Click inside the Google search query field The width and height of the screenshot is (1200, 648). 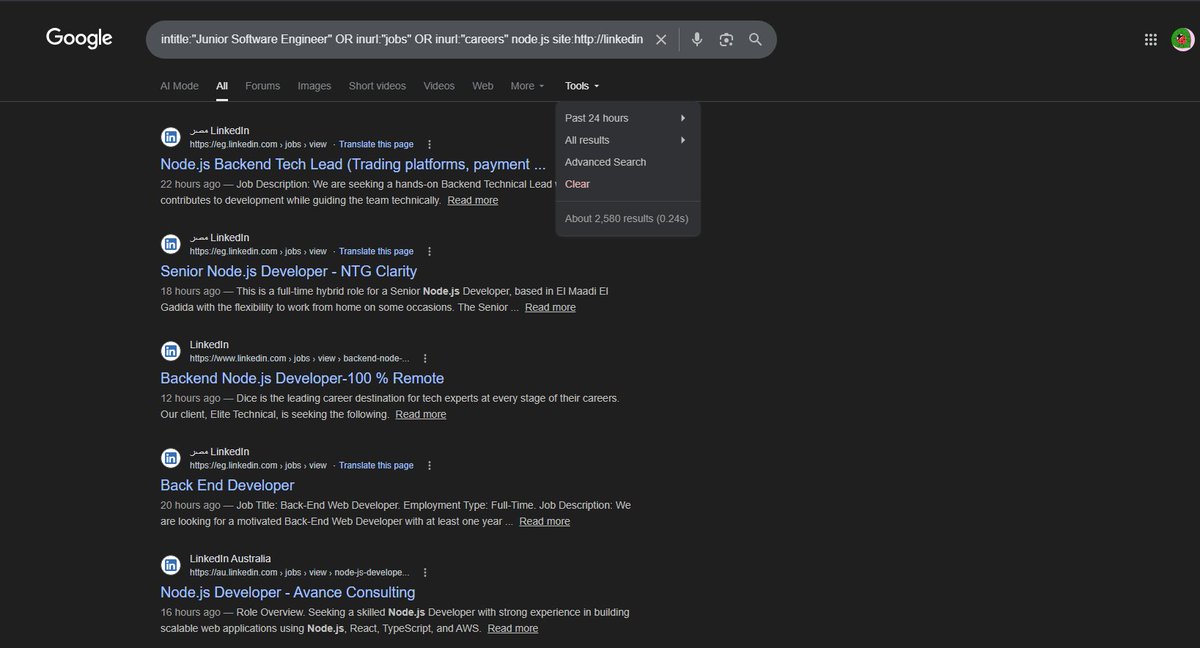coord(400,40)
